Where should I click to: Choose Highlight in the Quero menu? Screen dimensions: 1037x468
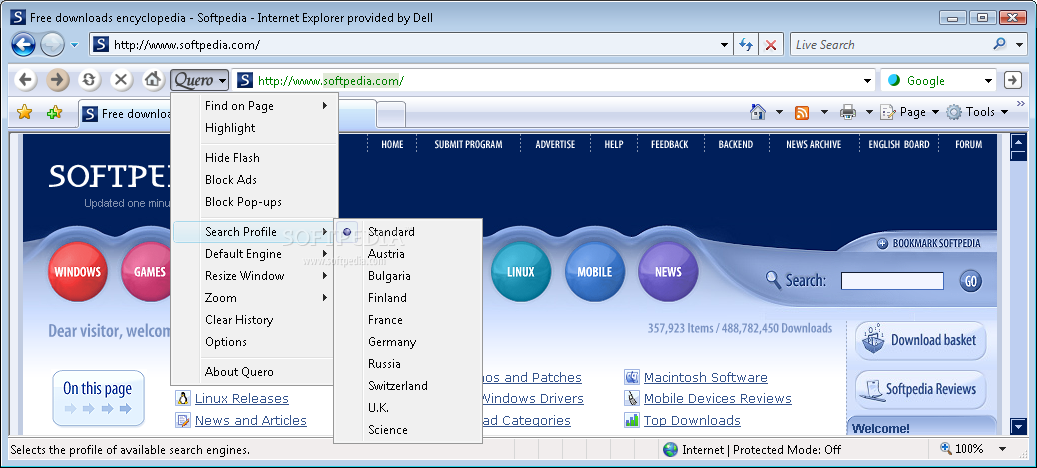[x=255, y=128]
